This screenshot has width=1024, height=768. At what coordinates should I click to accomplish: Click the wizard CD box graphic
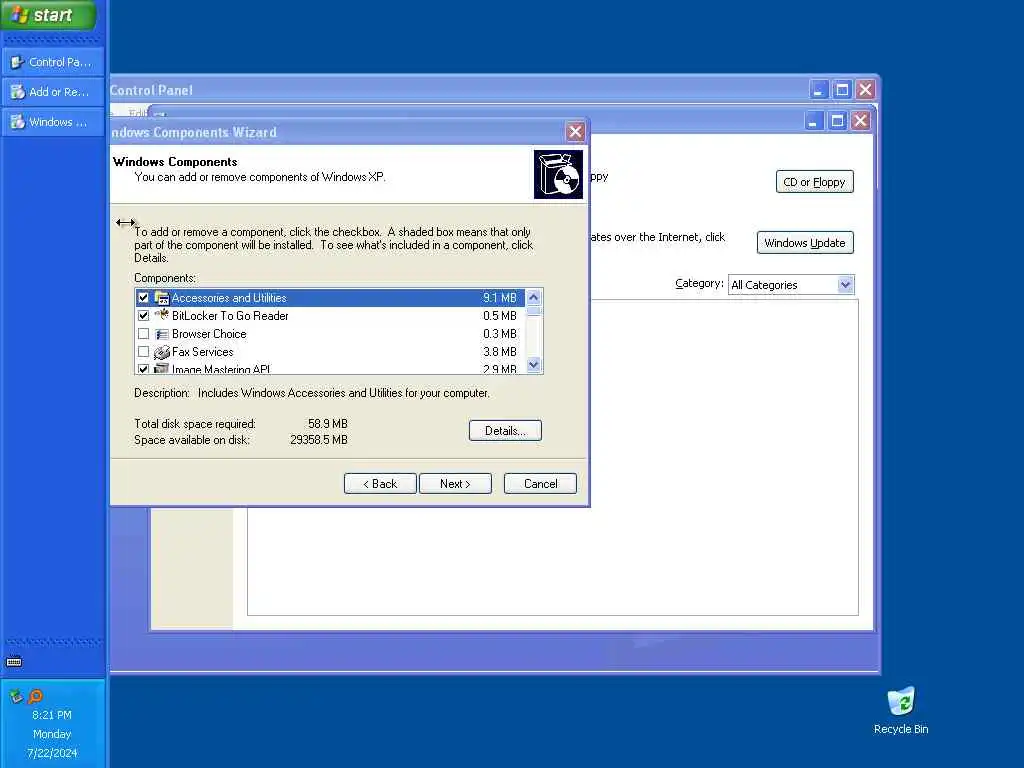(x=558, y=174)
